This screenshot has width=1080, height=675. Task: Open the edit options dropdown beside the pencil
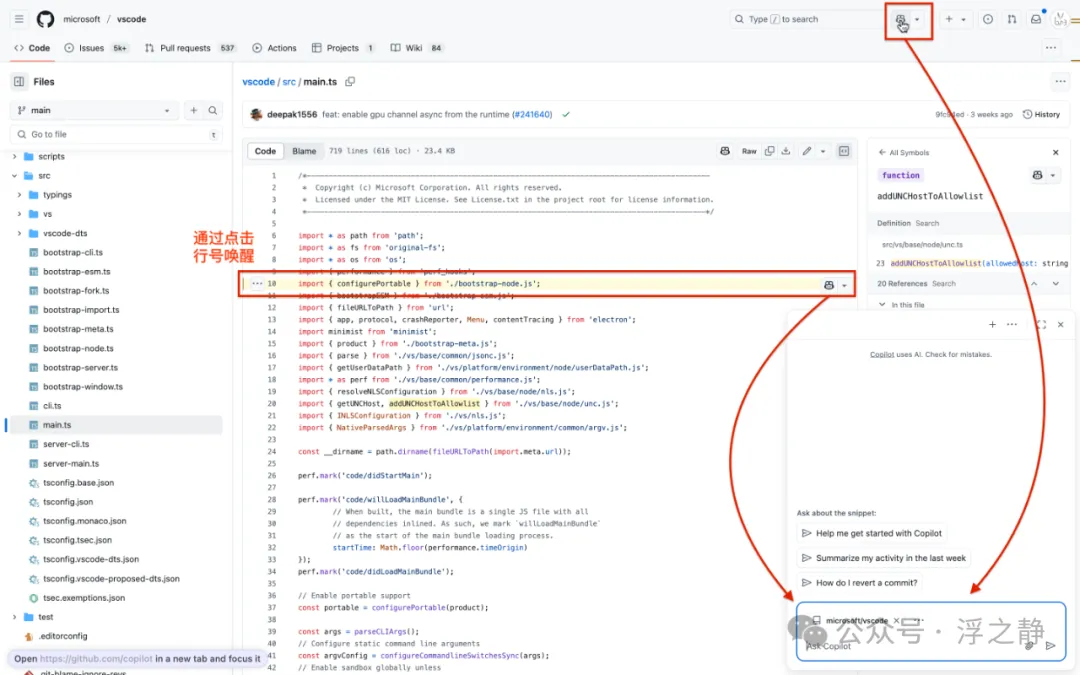[x=822, y=151]
